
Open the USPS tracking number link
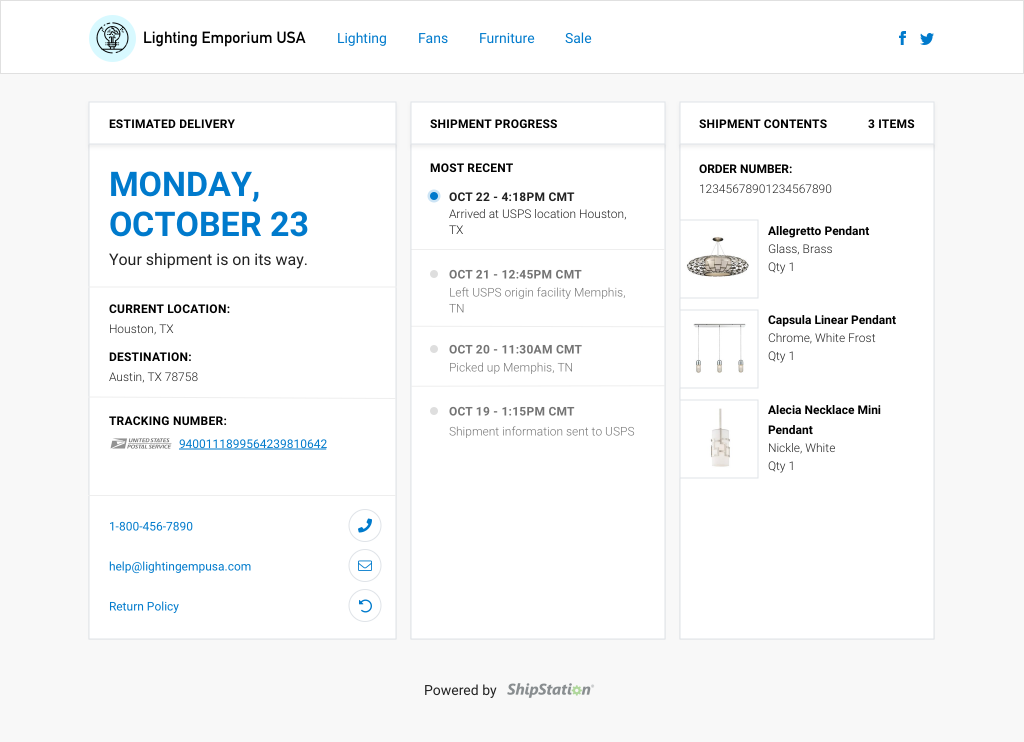(x=253, y=444)
